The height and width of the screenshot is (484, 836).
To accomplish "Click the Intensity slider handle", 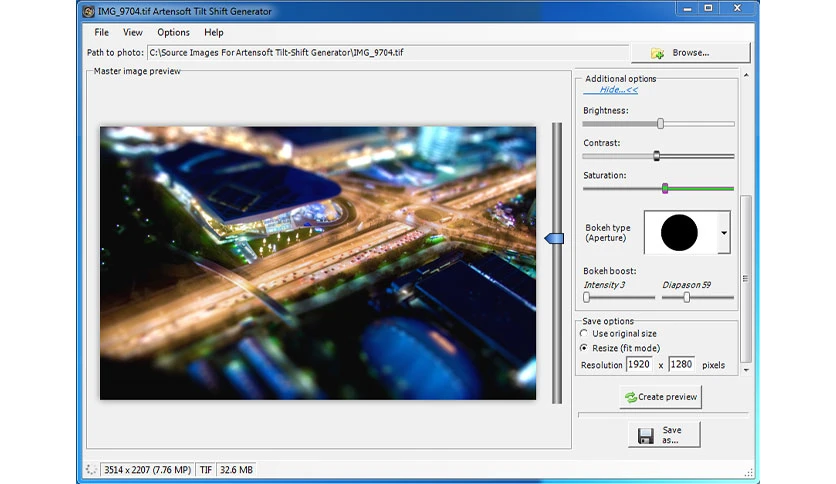I will (586, 297).
